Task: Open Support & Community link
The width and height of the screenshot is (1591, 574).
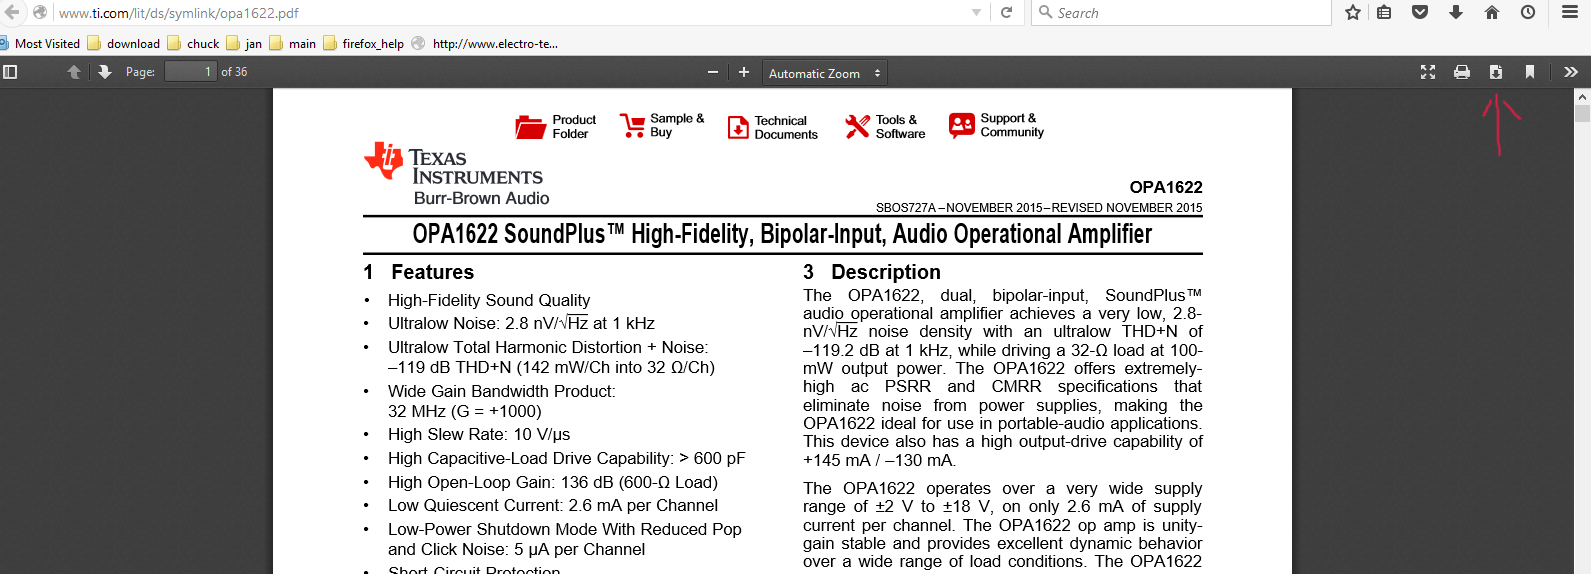Action: [996, 125]
